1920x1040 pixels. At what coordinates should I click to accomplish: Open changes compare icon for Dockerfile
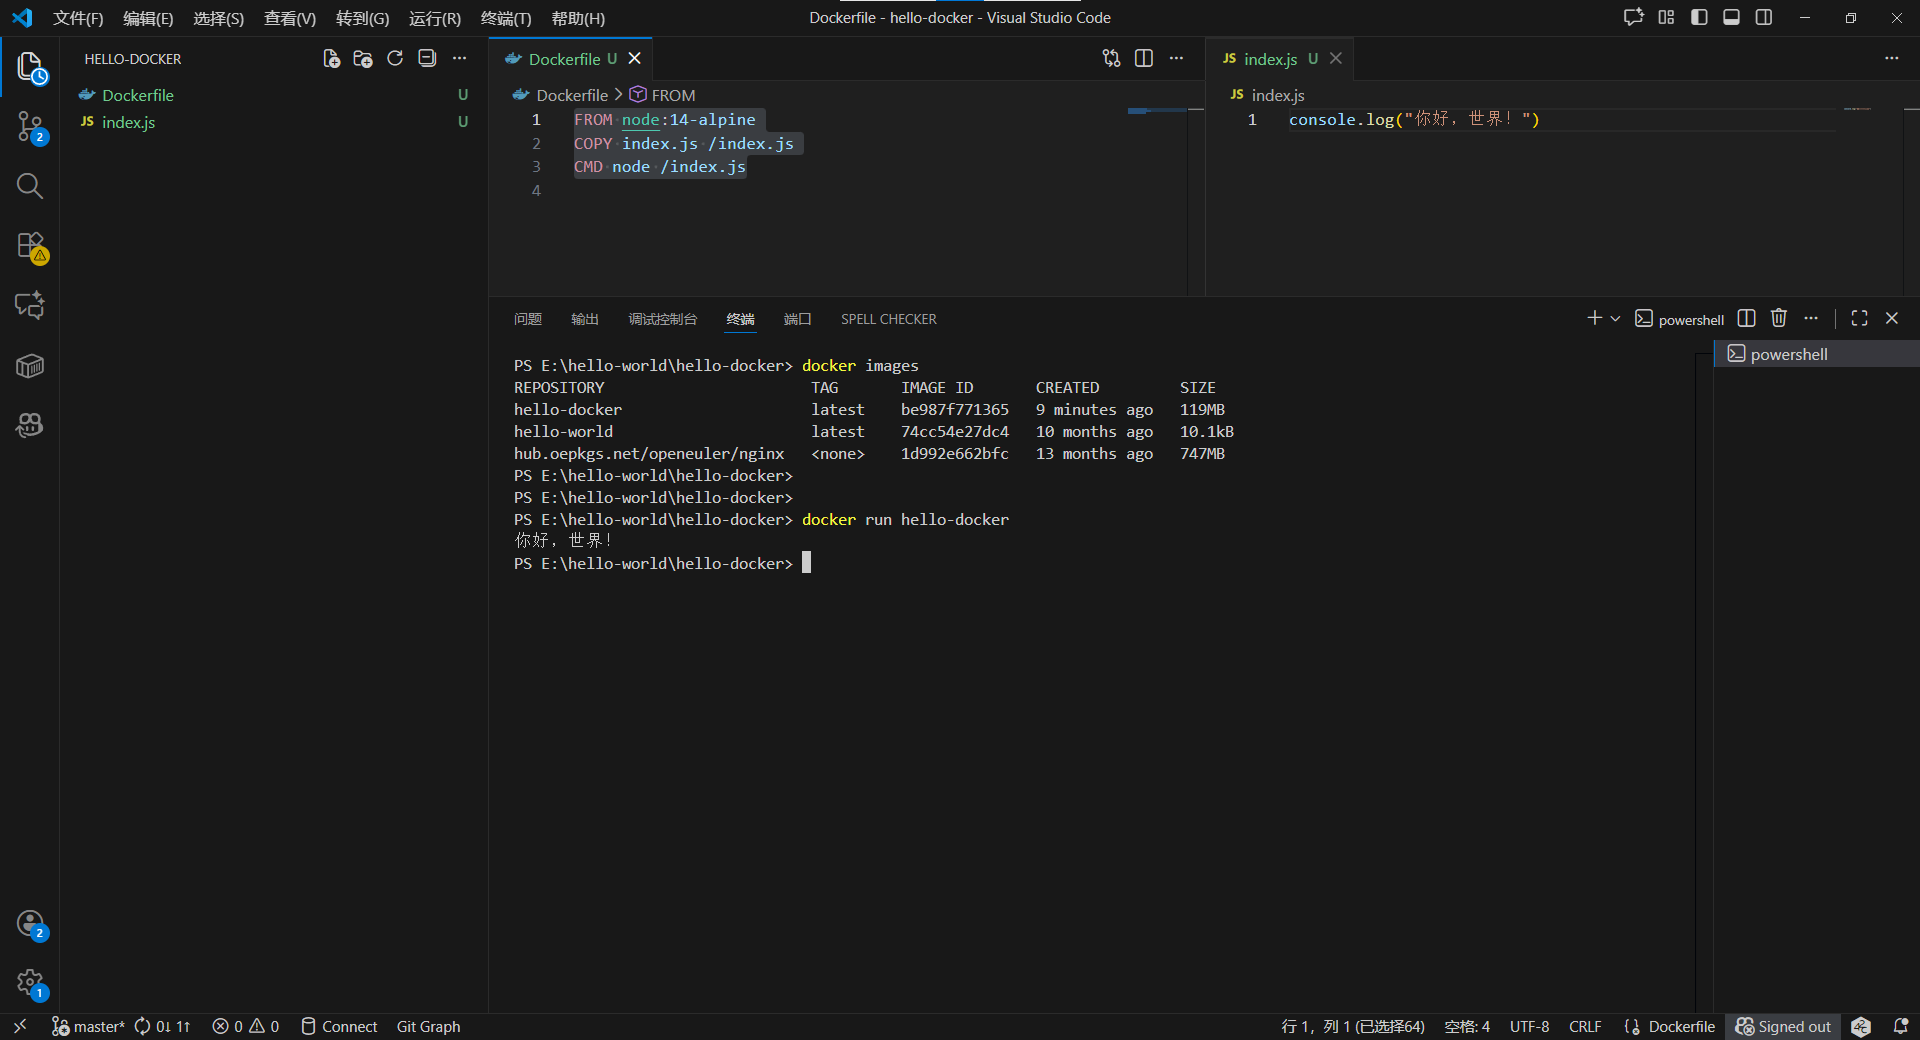(x=1112, y=59)
